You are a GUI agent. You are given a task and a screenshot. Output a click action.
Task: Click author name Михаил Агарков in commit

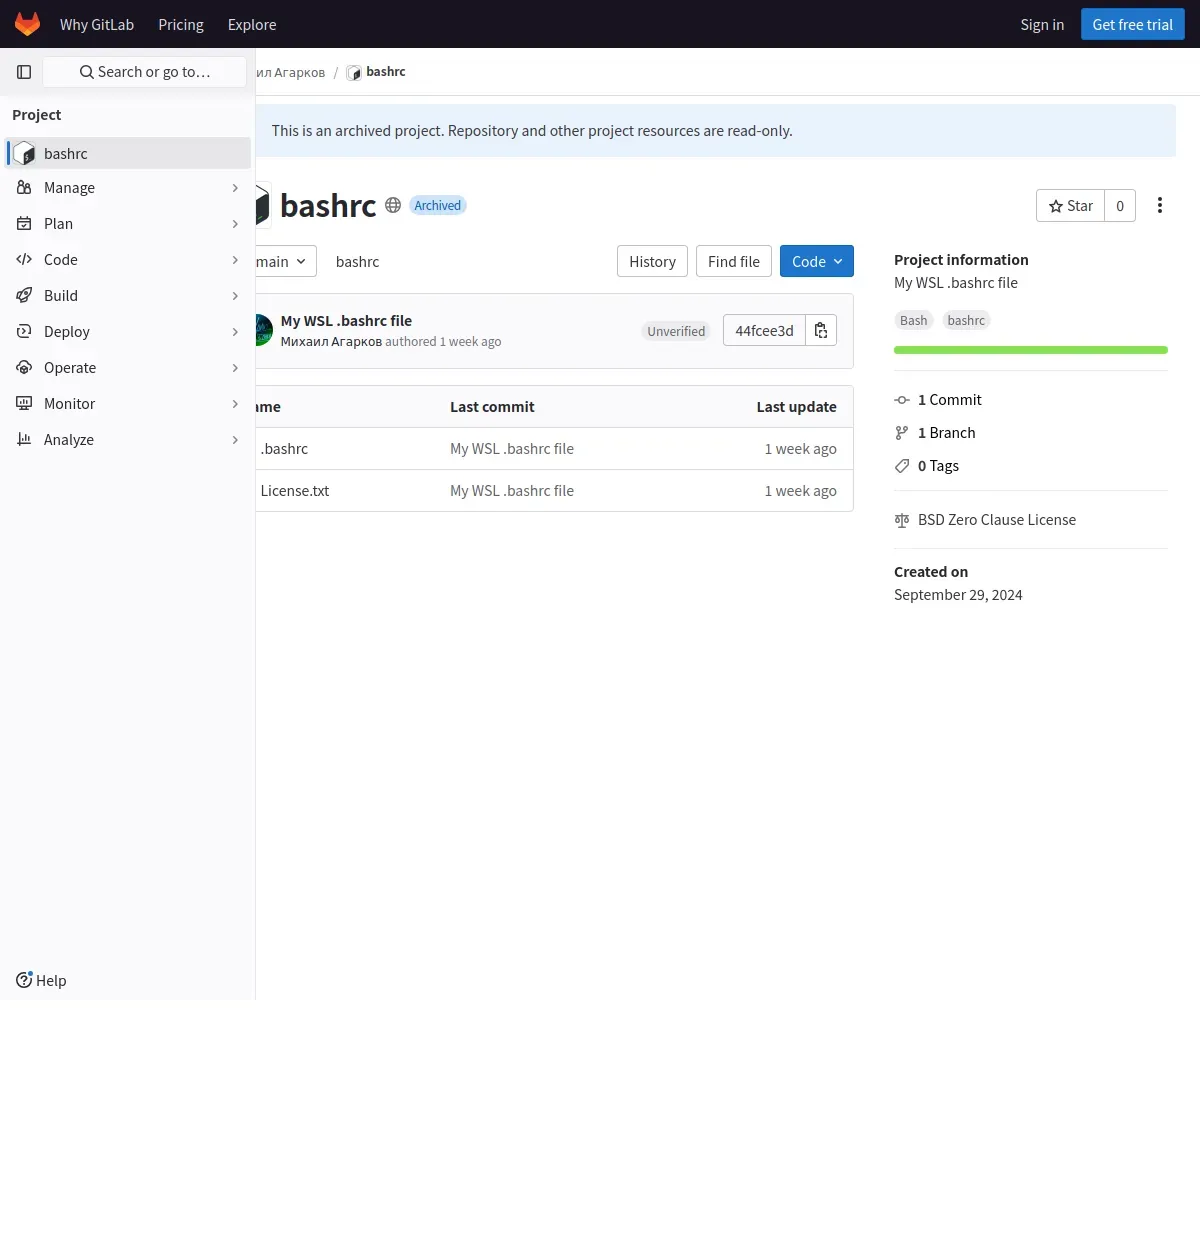[x=331, y=342]
